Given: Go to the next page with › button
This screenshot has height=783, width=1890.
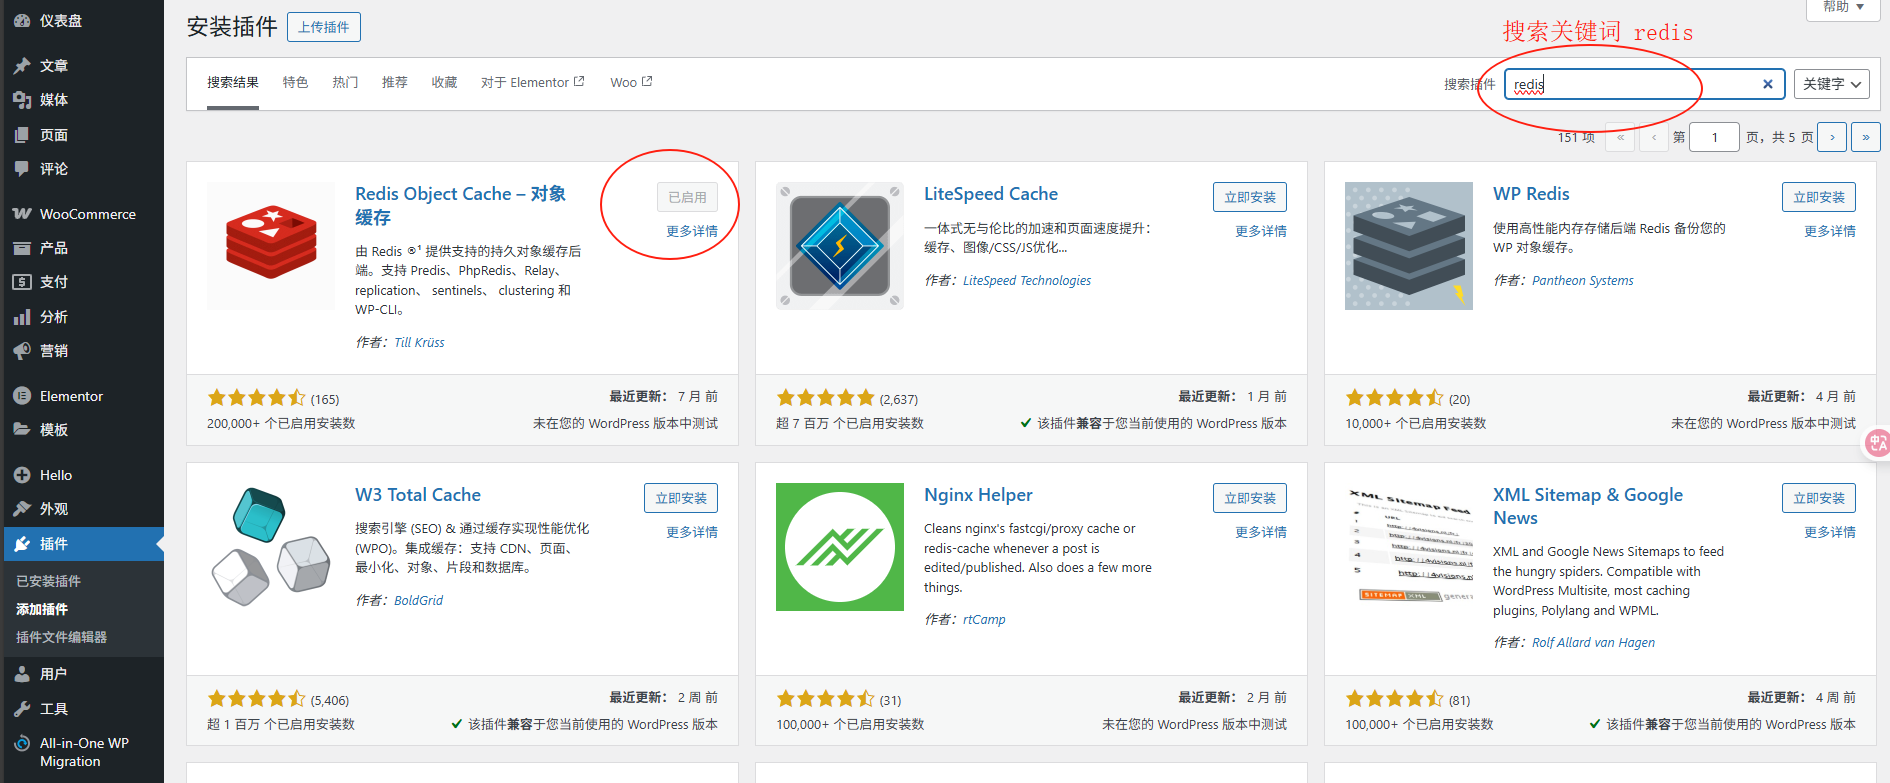Looking at the screenshot, I should point(1832,137).
